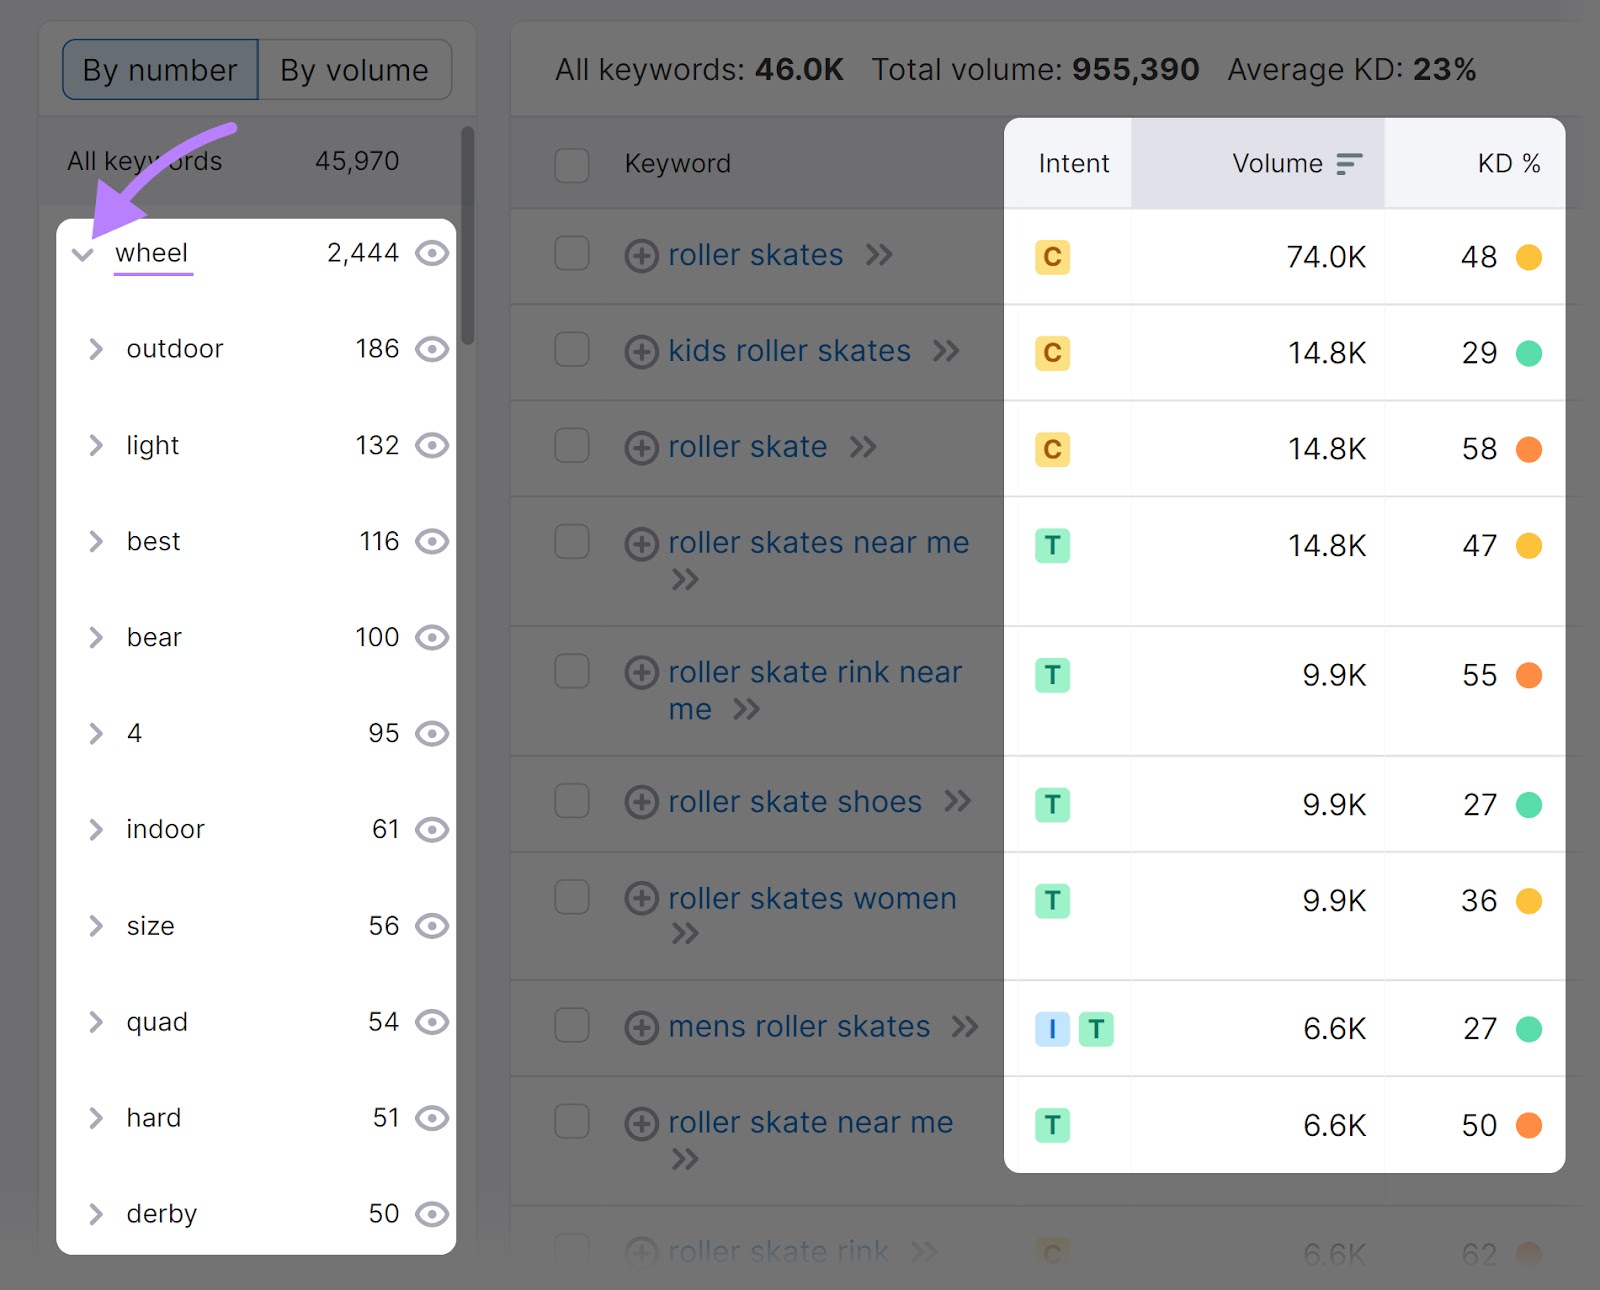Switch to the "By volume" tab

pyautogui.click(x=353, y=69)
